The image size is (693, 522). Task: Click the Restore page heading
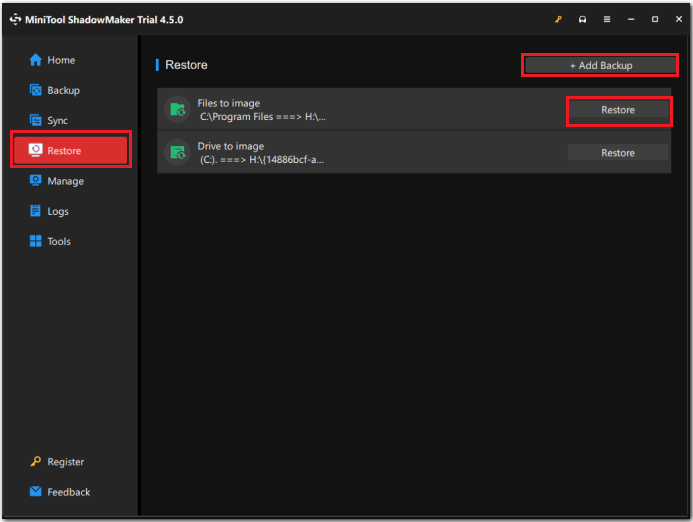pyautogui.click(x=186, y=65)
